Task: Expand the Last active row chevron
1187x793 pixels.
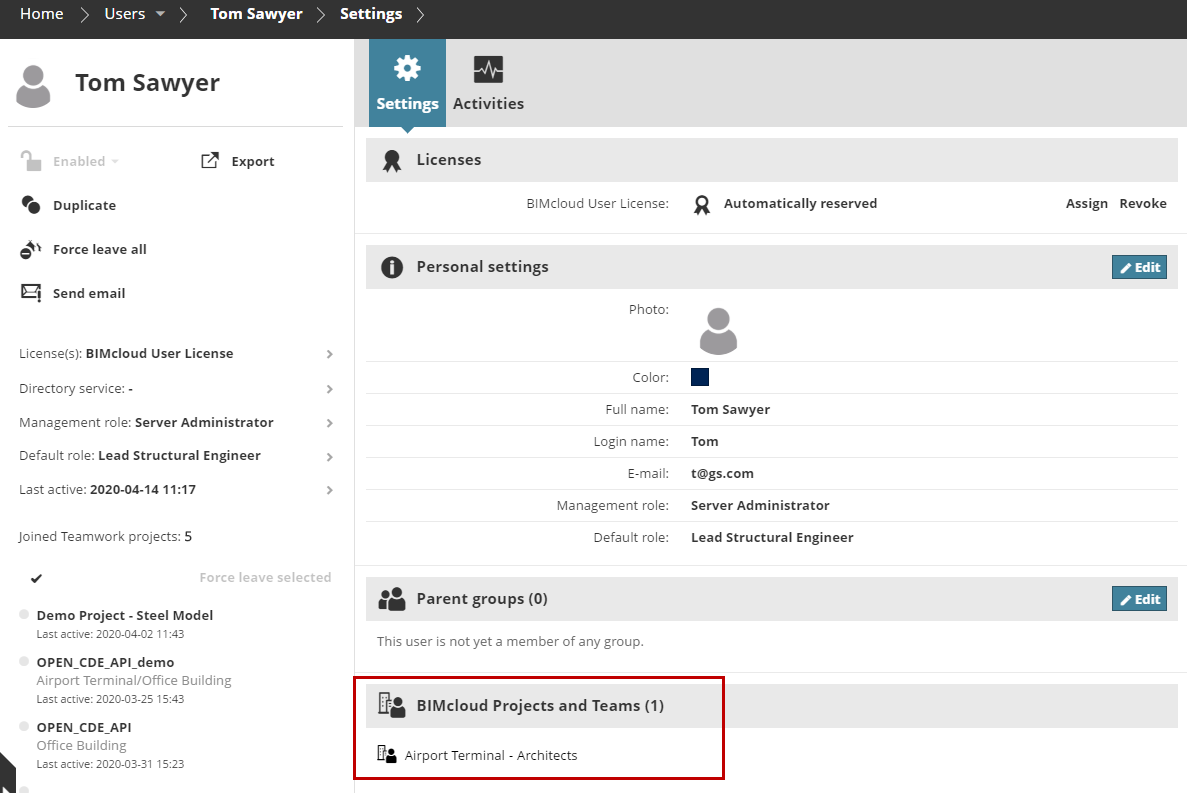Action: pyautogui.click(x=329, y=490)
